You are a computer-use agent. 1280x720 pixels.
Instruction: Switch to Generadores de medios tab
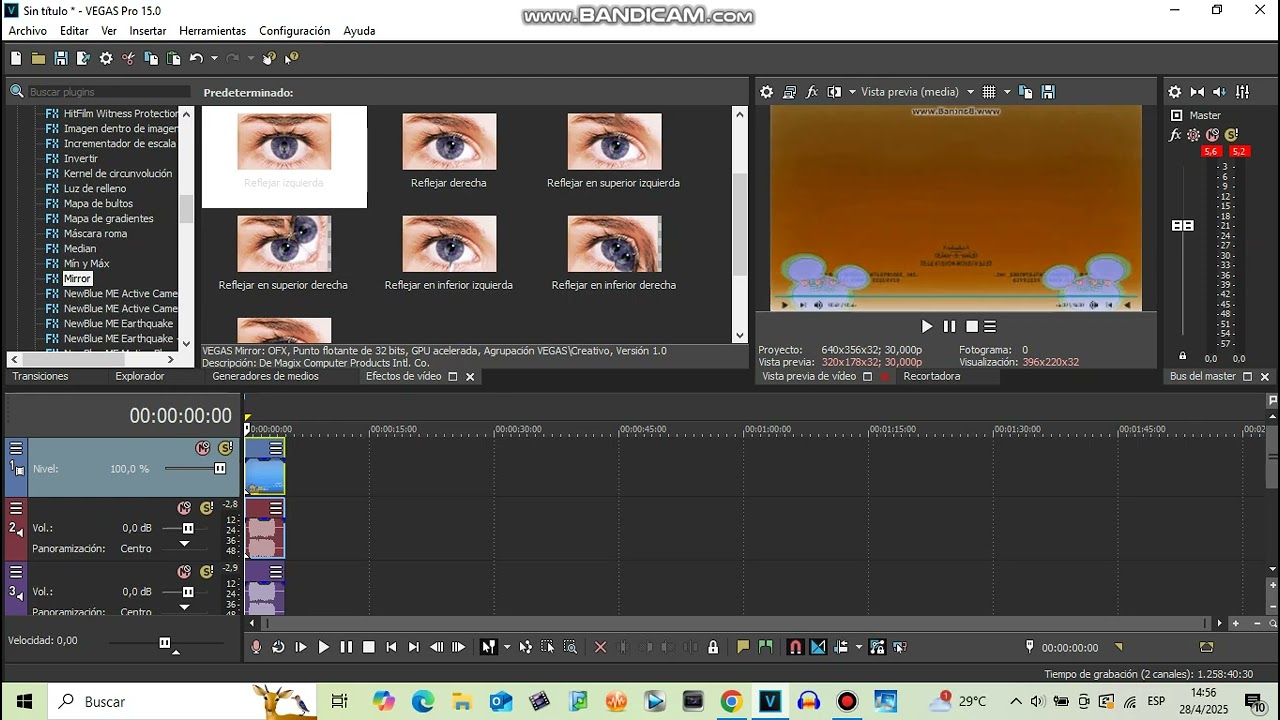click(265, 376)
